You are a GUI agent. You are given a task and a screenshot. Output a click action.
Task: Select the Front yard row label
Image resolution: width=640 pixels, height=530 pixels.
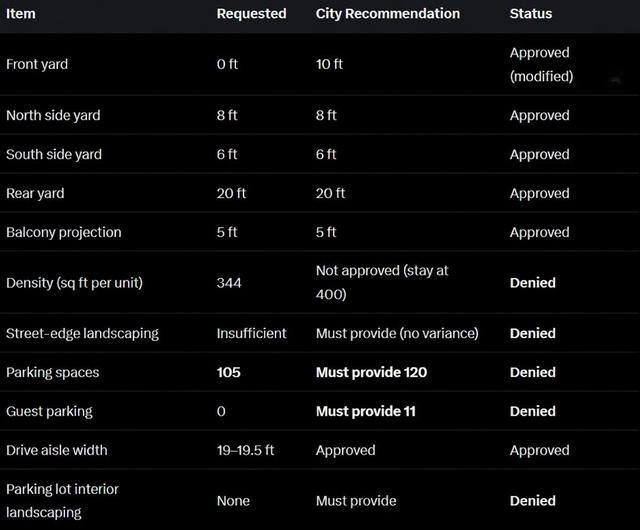[37, 65]
